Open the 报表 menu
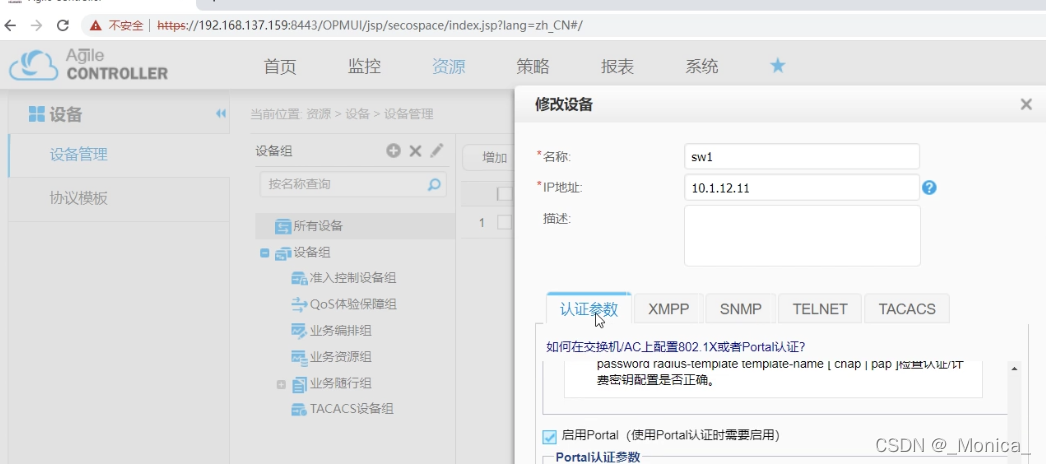The image size is (1046, 464). coord(617,66)
